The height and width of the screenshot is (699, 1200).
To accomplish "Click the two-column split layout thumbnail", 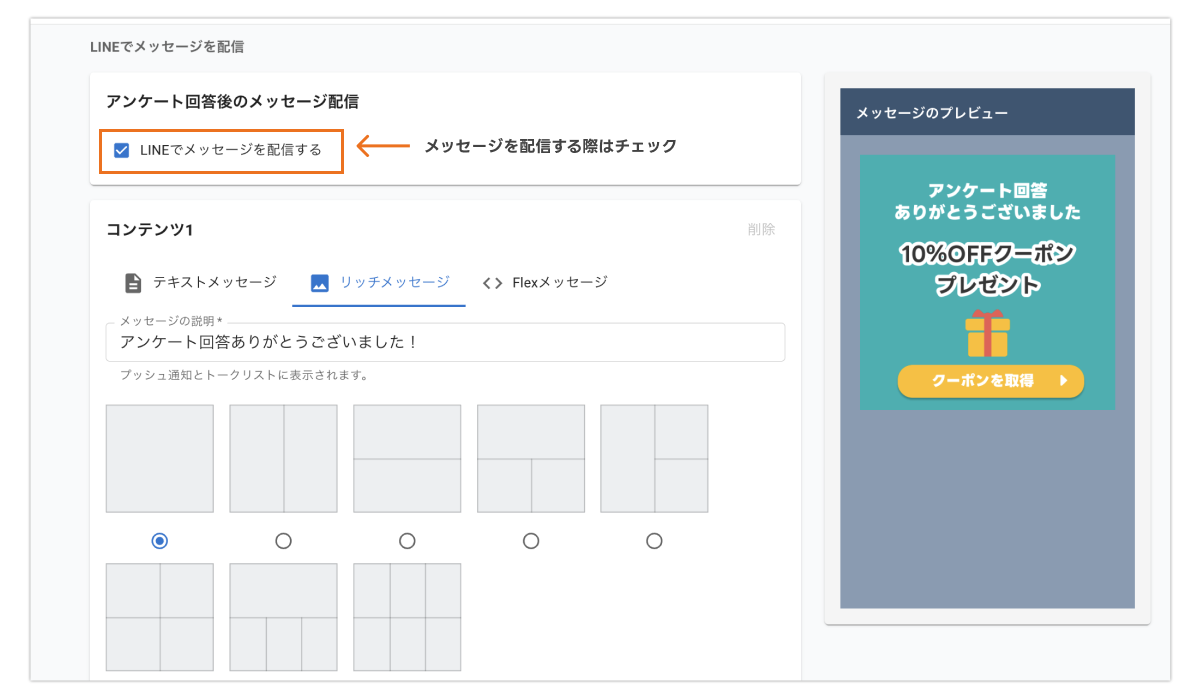I will pos(284,459).
